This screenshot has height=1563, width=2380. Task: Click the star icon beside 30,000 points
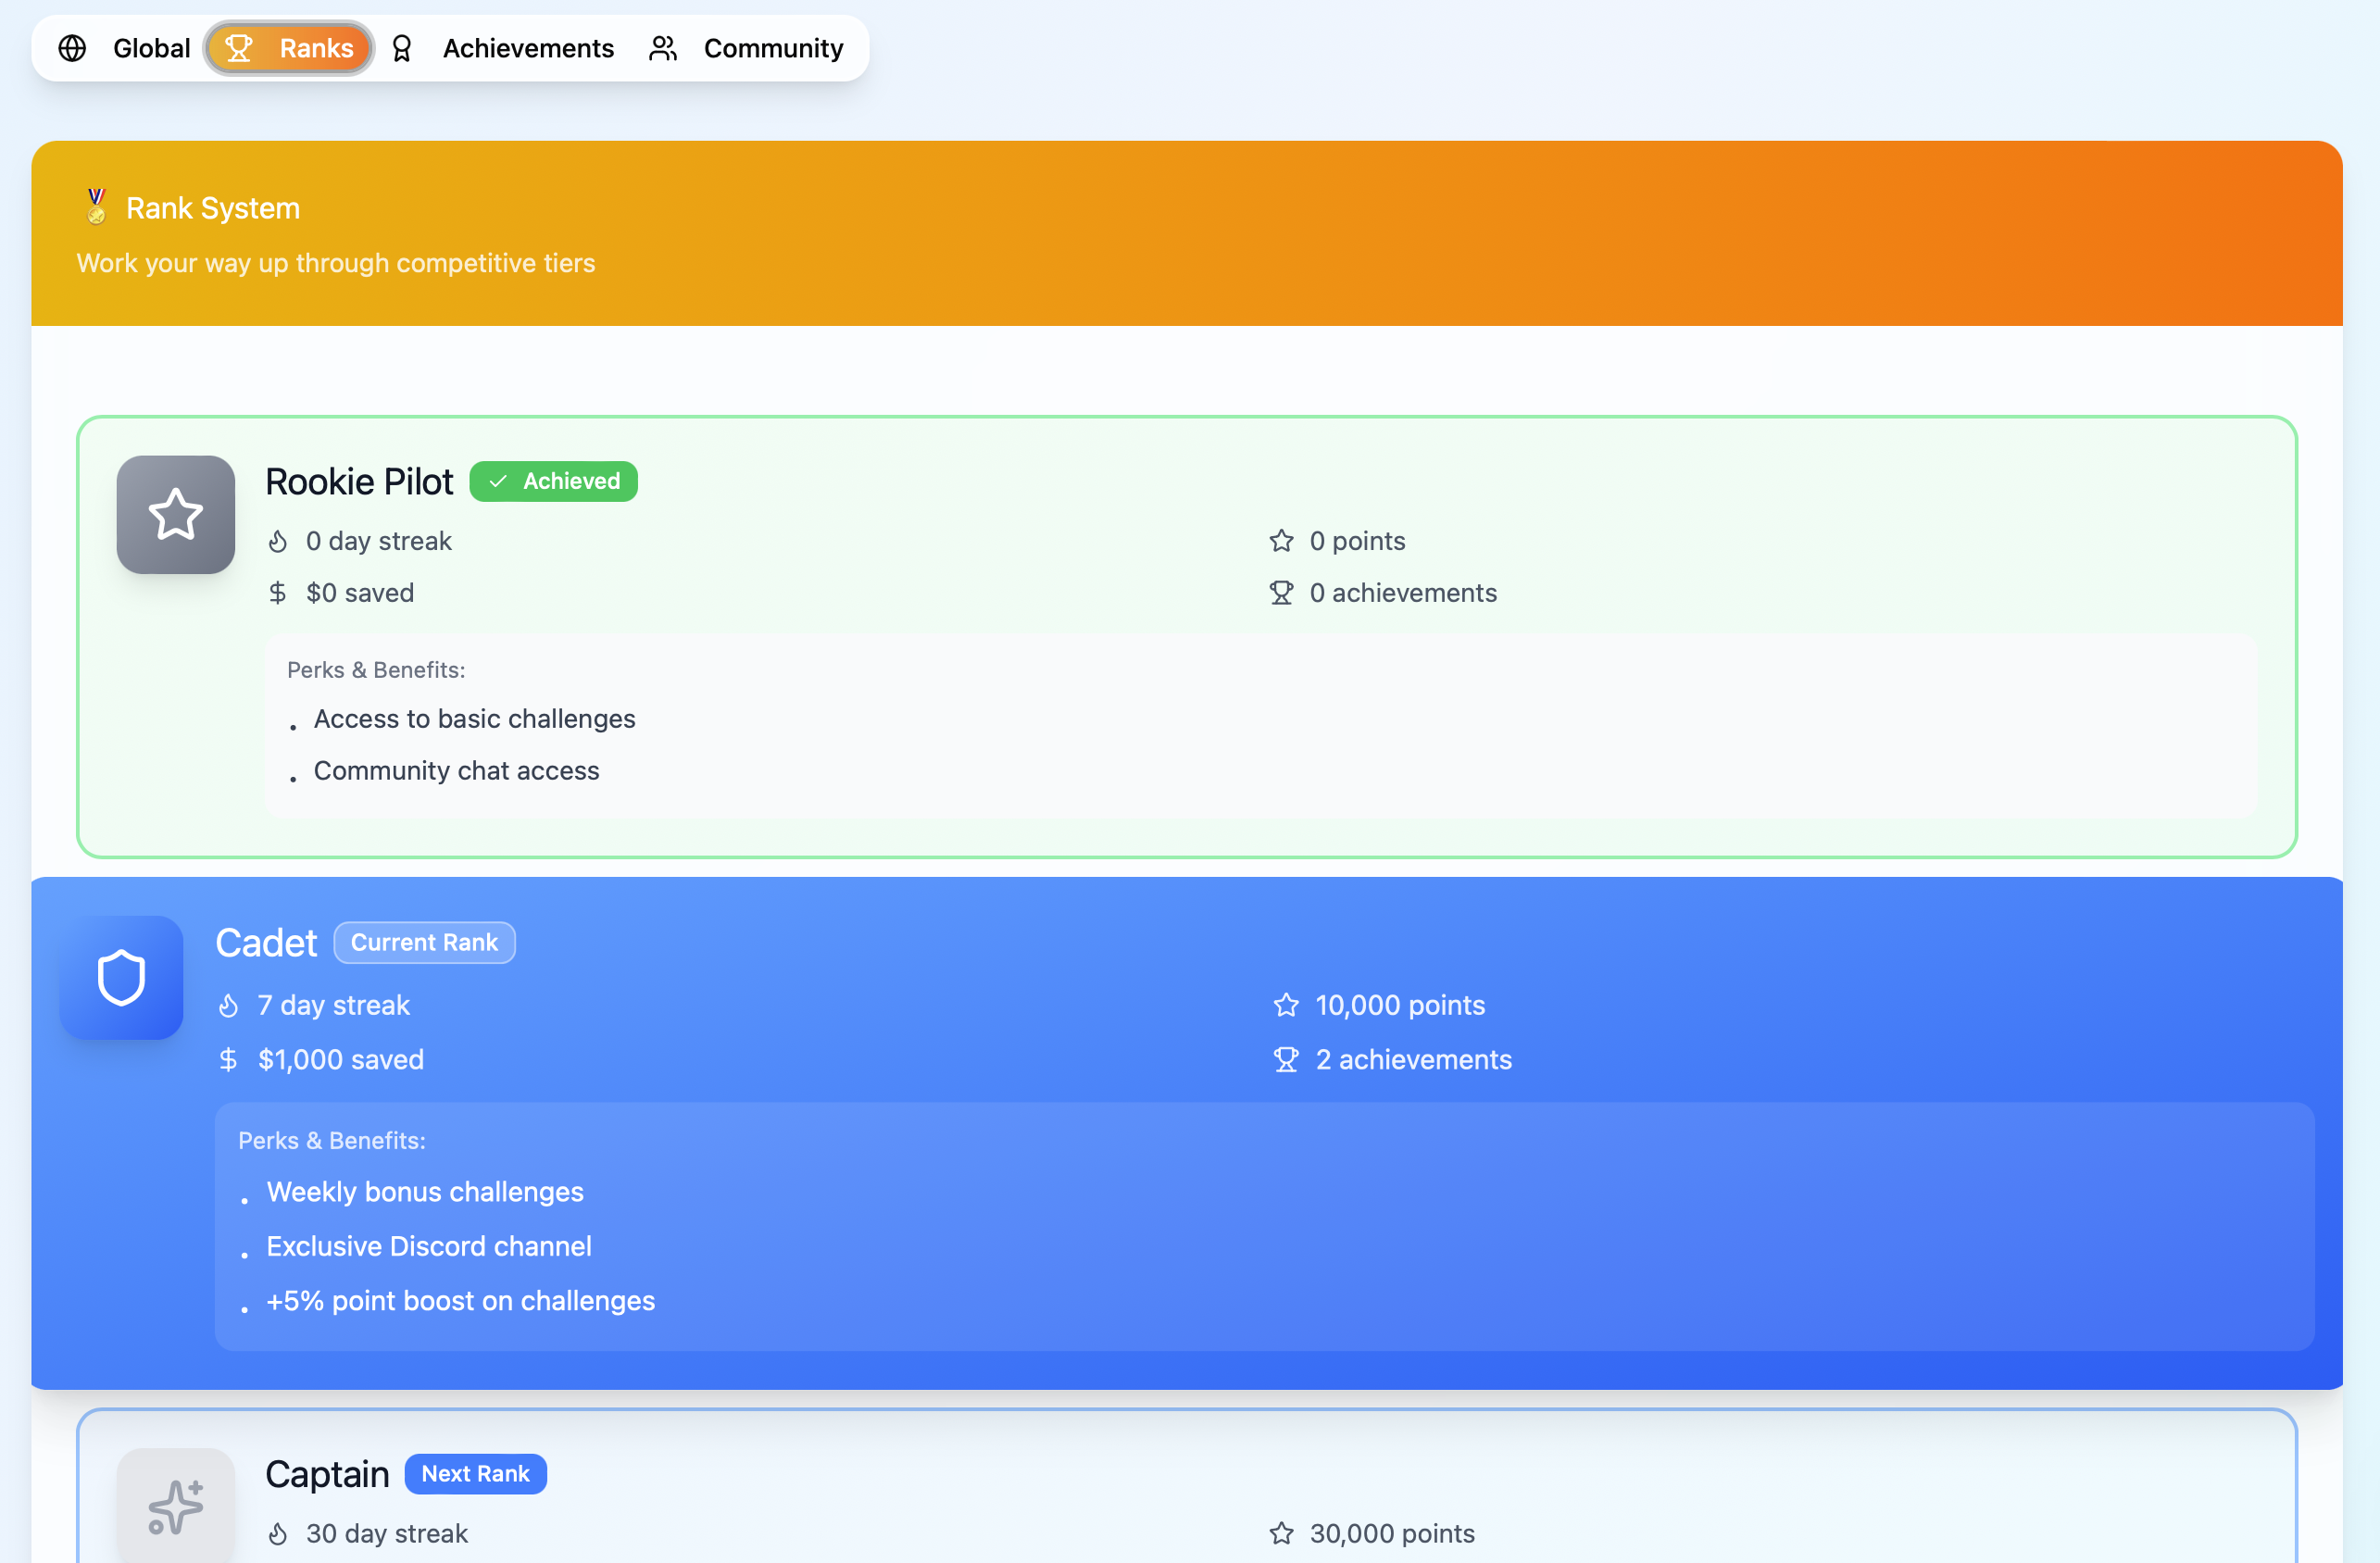(x=1281, y=1533)
